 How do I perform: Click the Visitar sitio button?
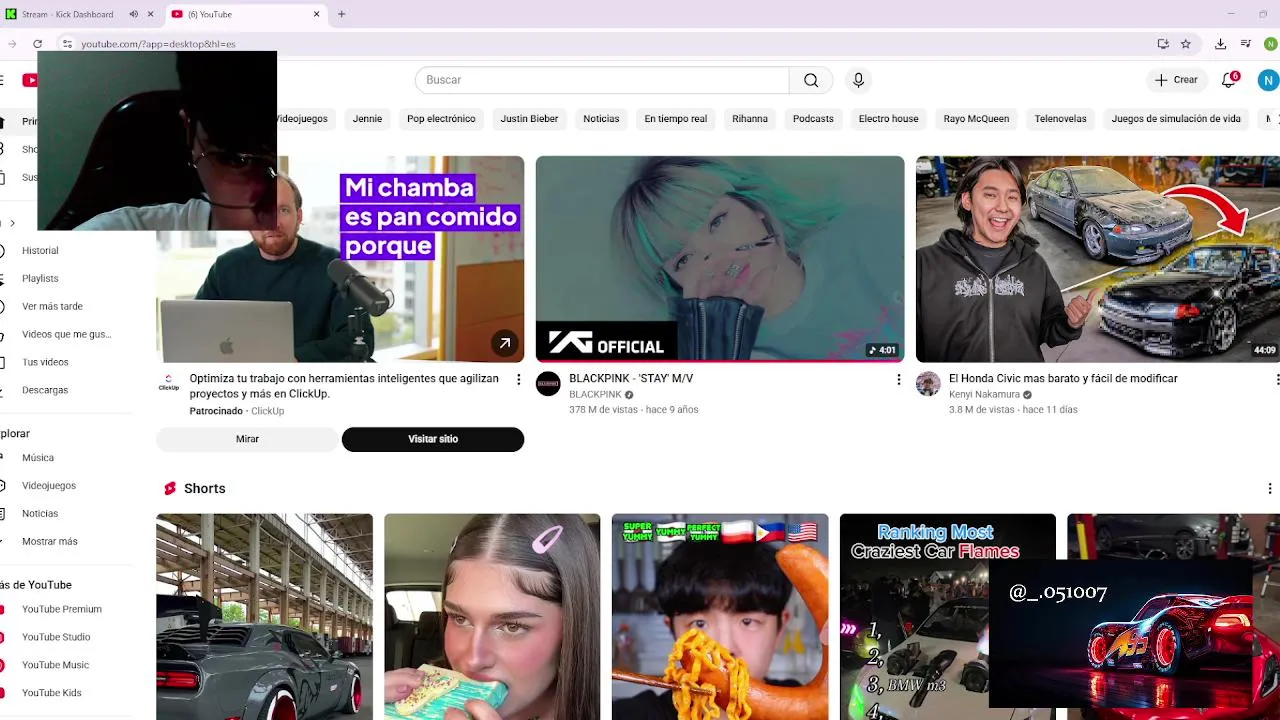coord(433,439)
